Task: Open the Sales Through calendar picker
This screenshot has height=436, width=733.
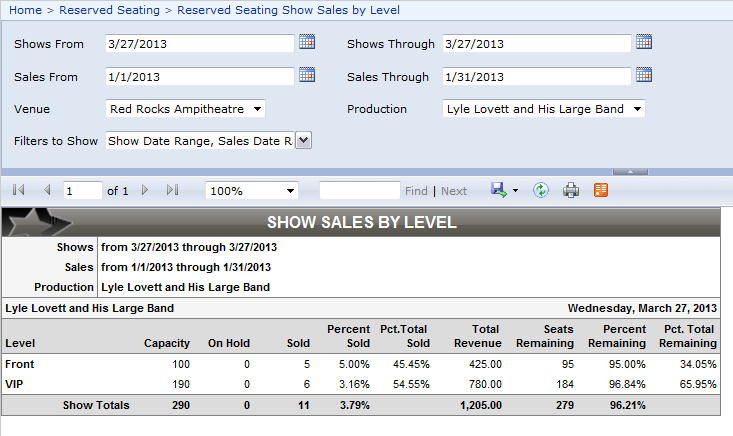Action: click(x=644, y=75)
